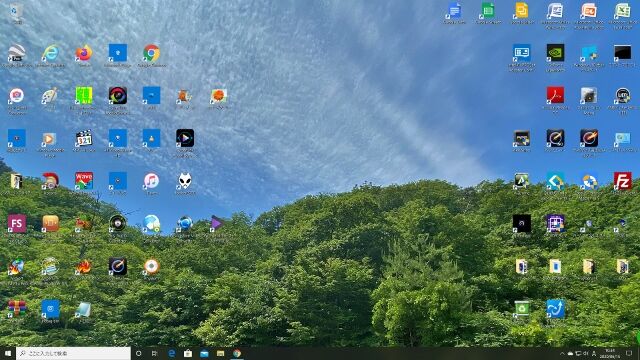Open the Media Player Classic 321 clapperboard icon
640x360 pixels.
[x=84, y=139]
